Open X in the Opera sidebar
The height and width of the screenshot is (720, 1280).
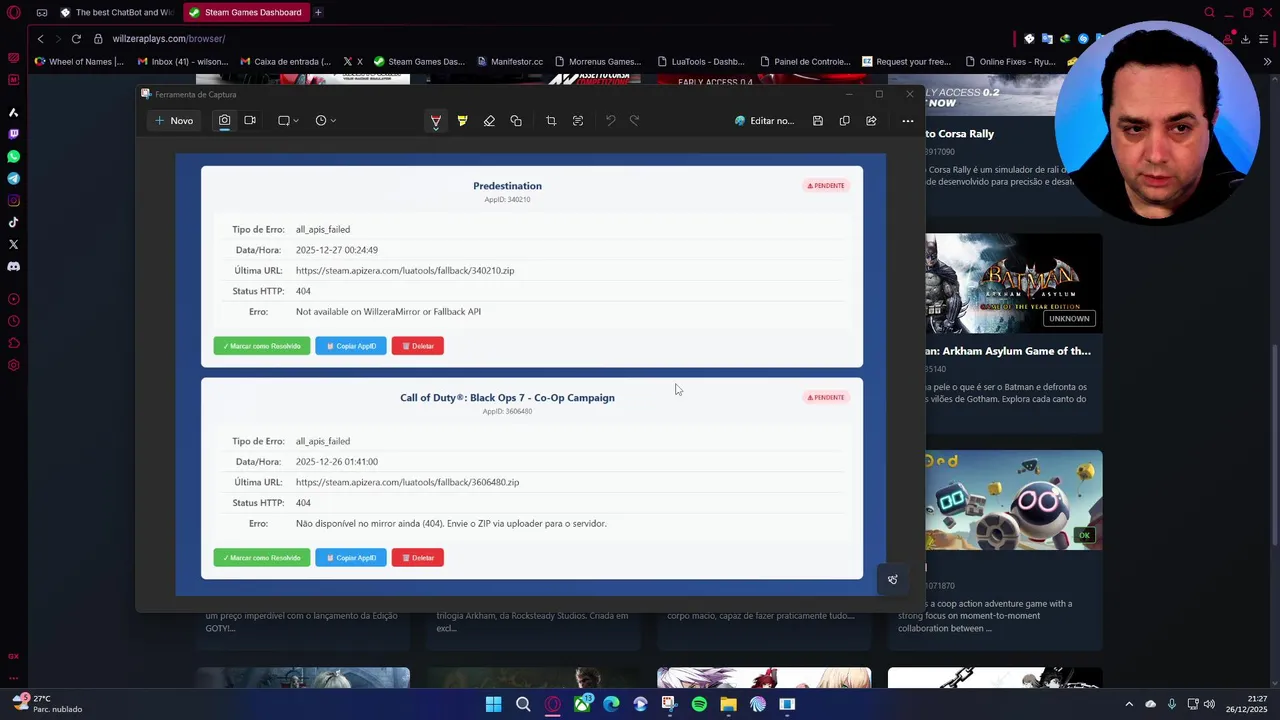tap(14, 244)
